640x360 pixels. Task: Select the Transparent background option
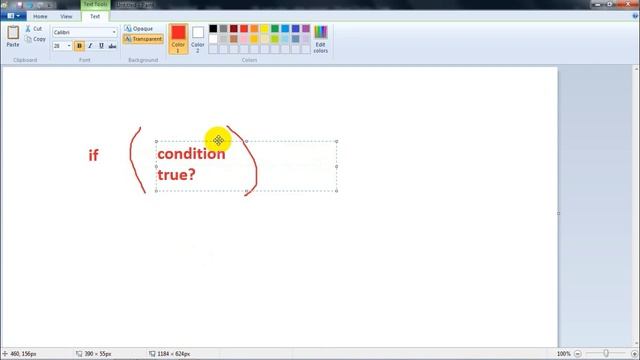click(143, 39)
